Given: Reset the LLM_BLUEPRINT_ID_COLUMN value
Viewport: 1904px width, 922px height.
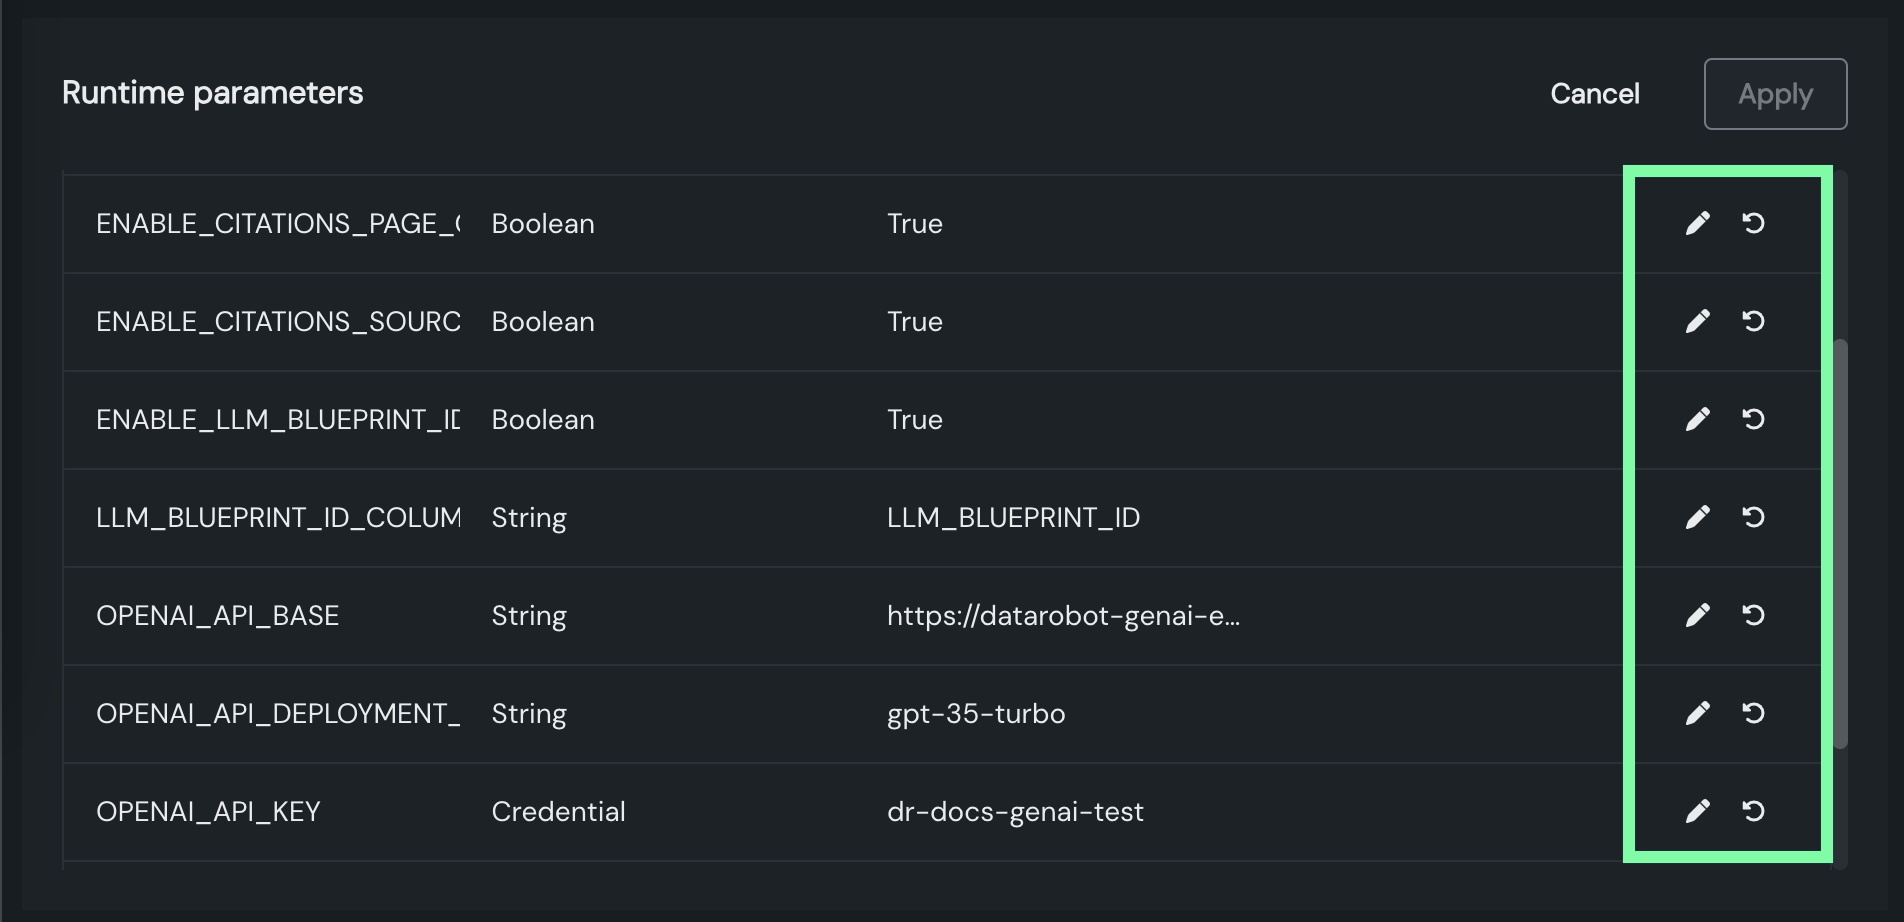Looking at the screenshot, I should coord(1753,517).
